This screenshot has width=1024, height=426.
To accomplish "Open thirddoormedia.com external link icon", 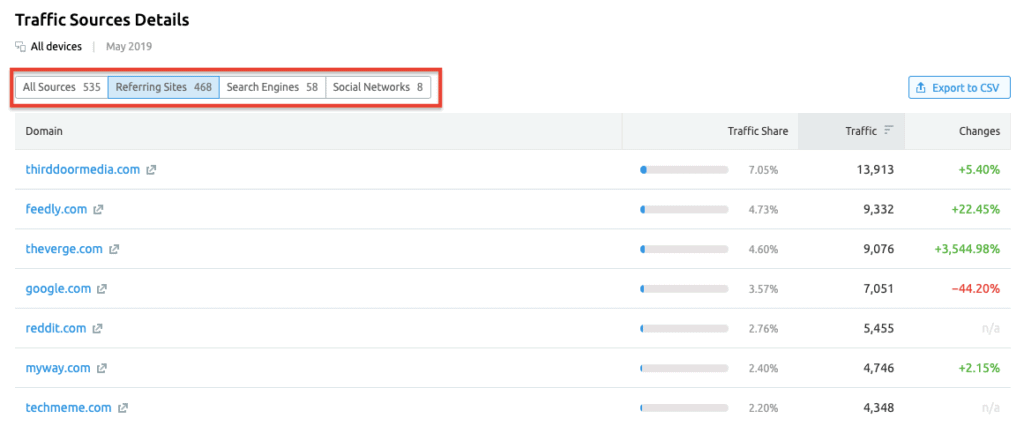I will click(151, 170).
